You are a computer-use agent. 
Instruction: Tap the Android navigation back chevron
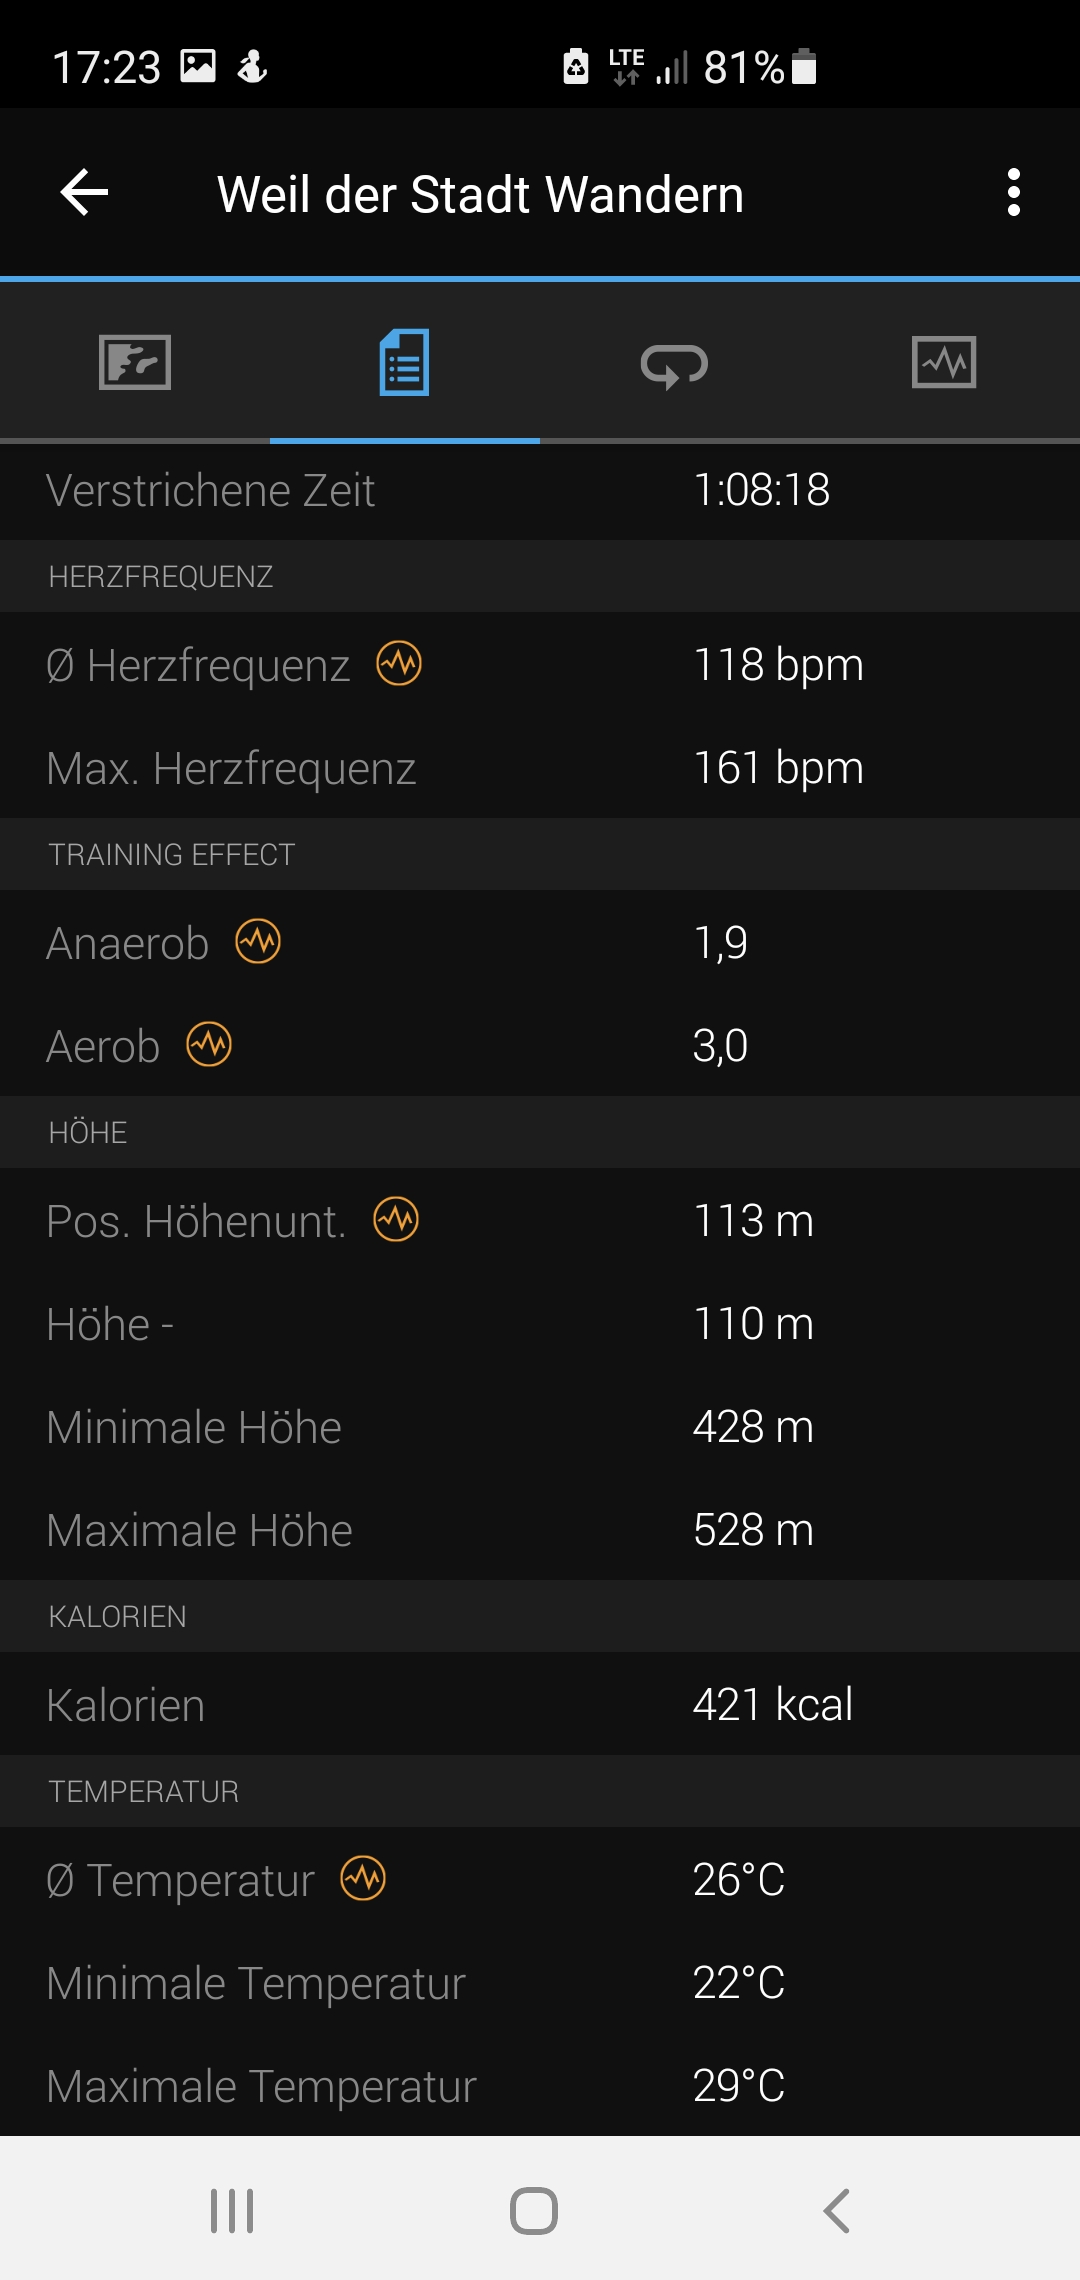coord(837,2210)
